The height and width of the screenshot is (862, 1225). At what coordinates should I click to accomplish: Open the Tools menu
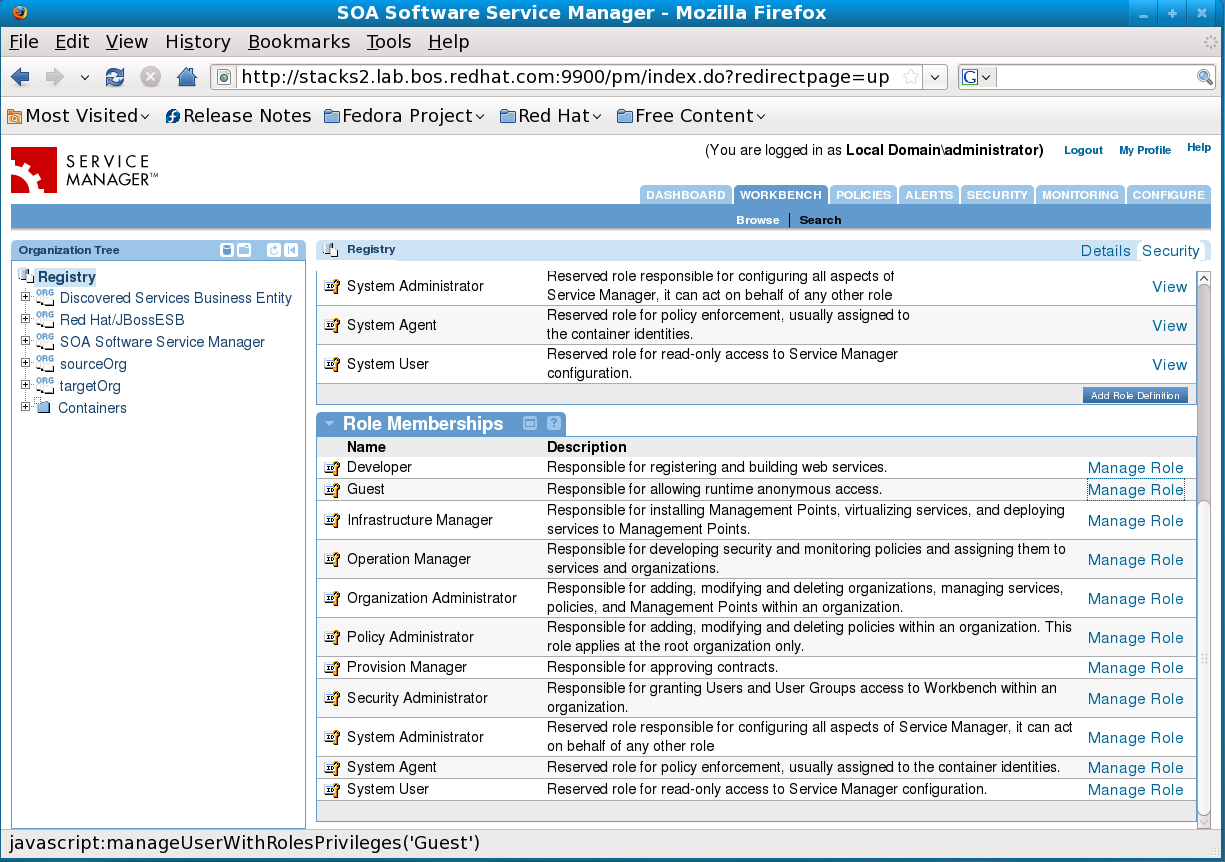point(388,42)
